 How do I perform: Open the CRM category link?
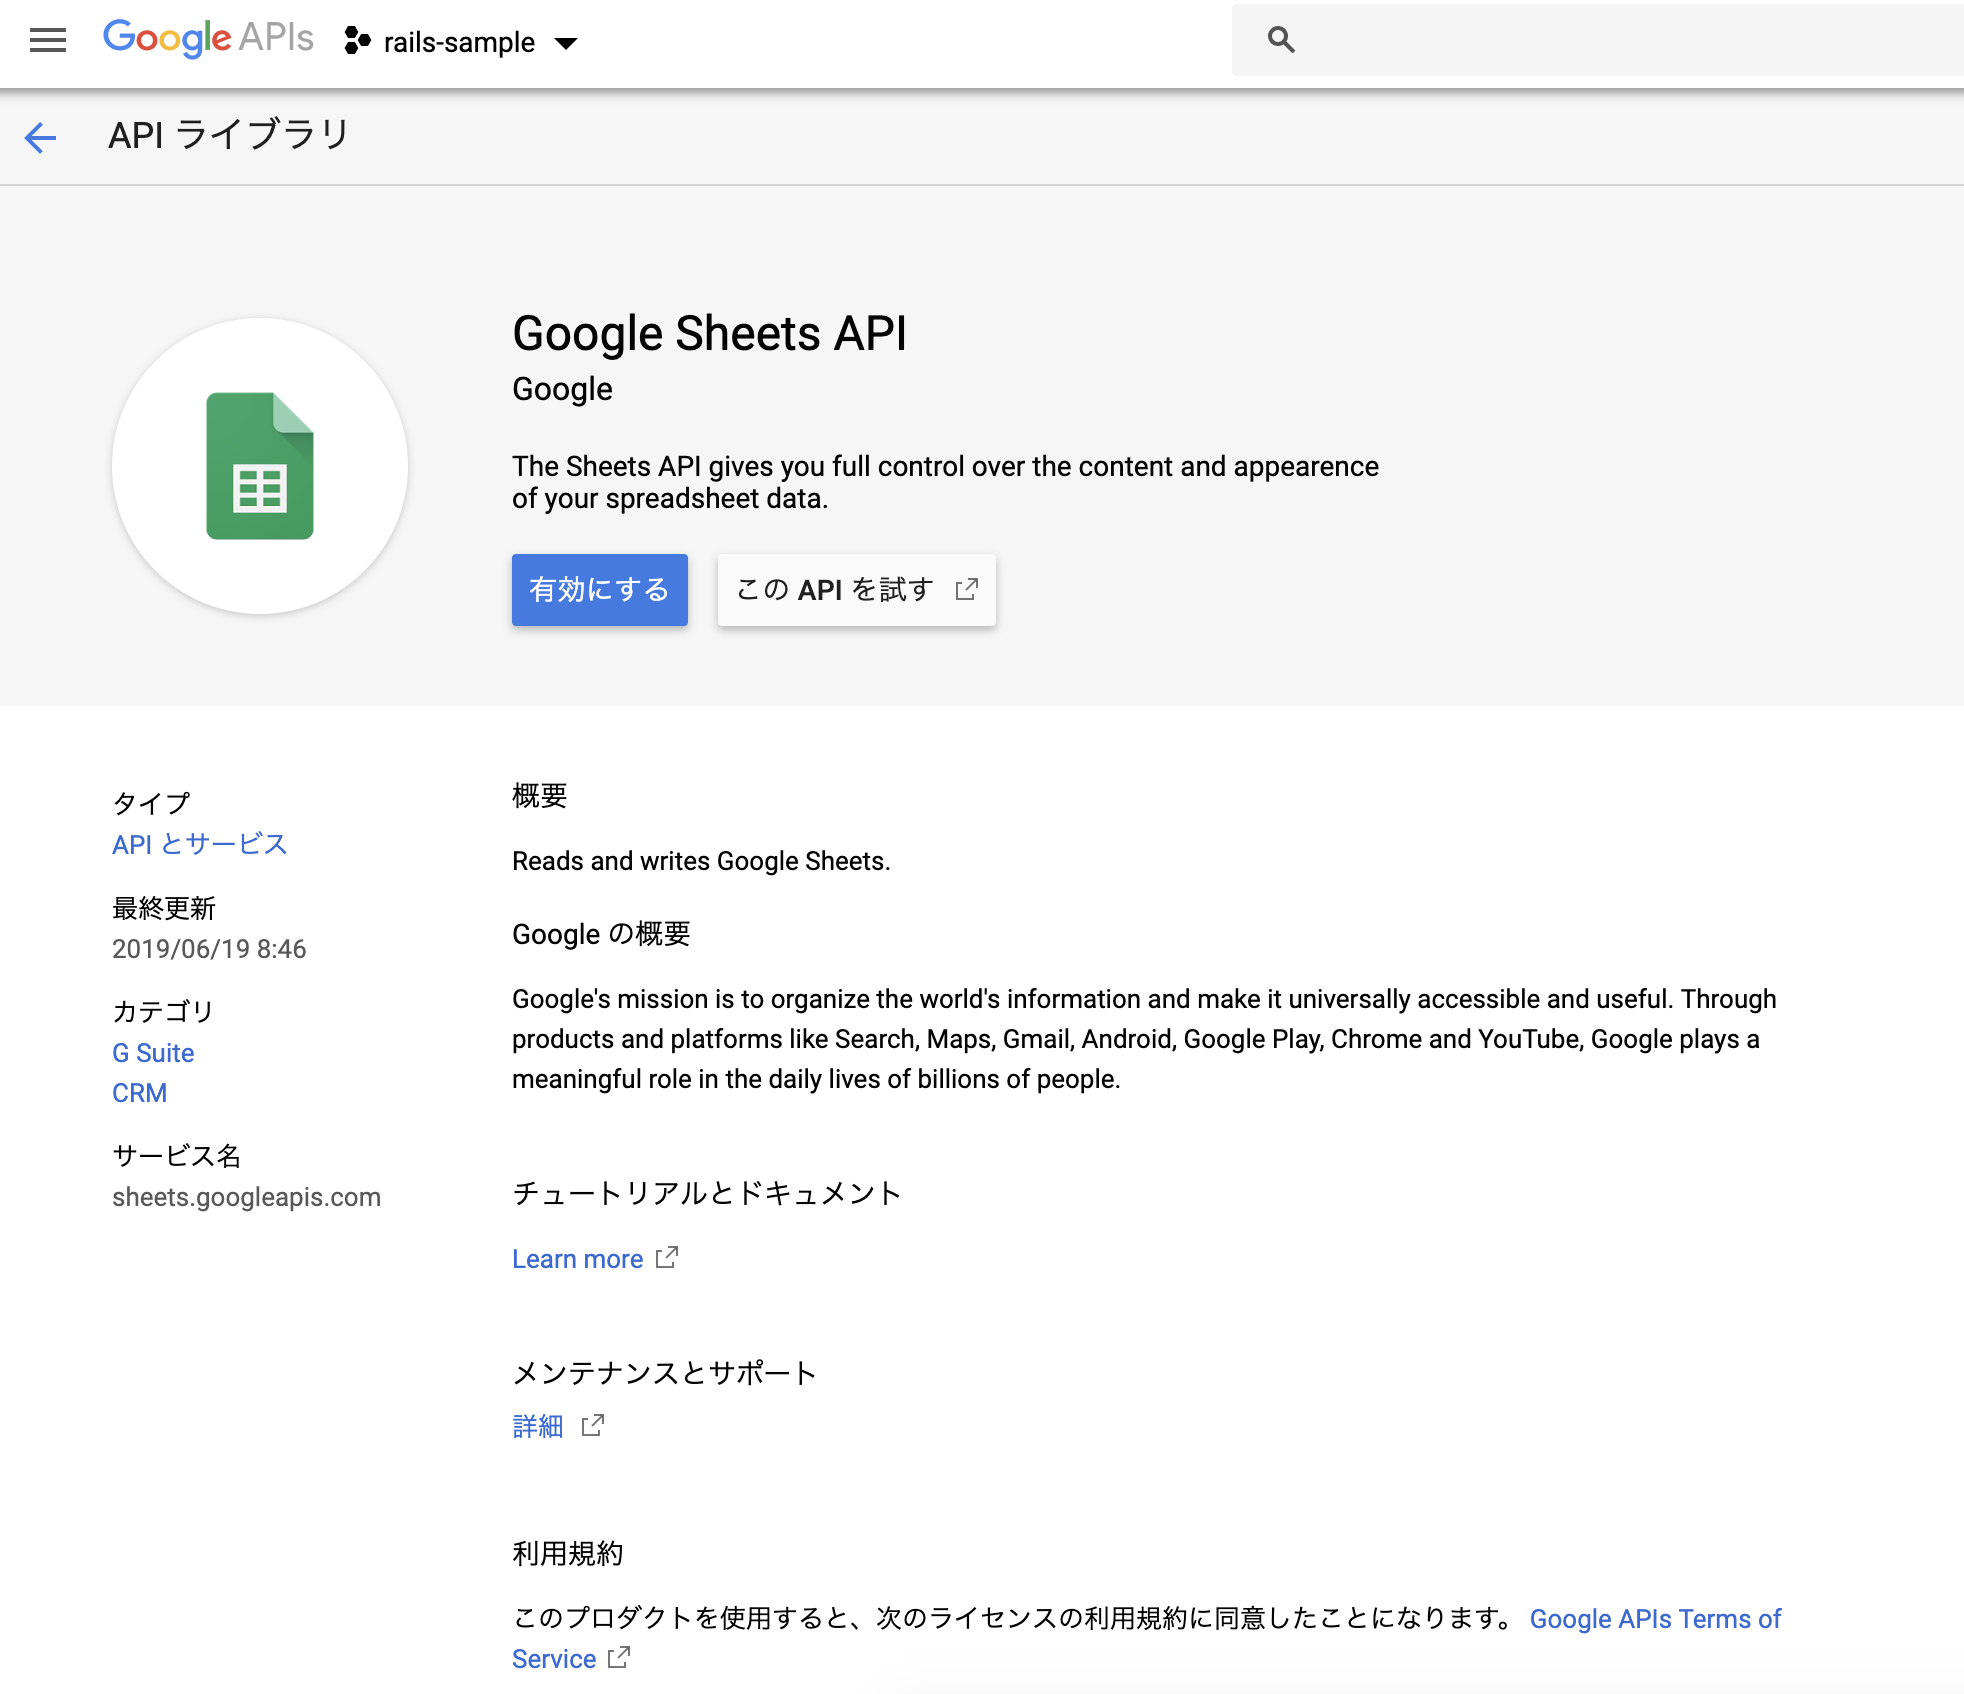tap(139, 1093)
